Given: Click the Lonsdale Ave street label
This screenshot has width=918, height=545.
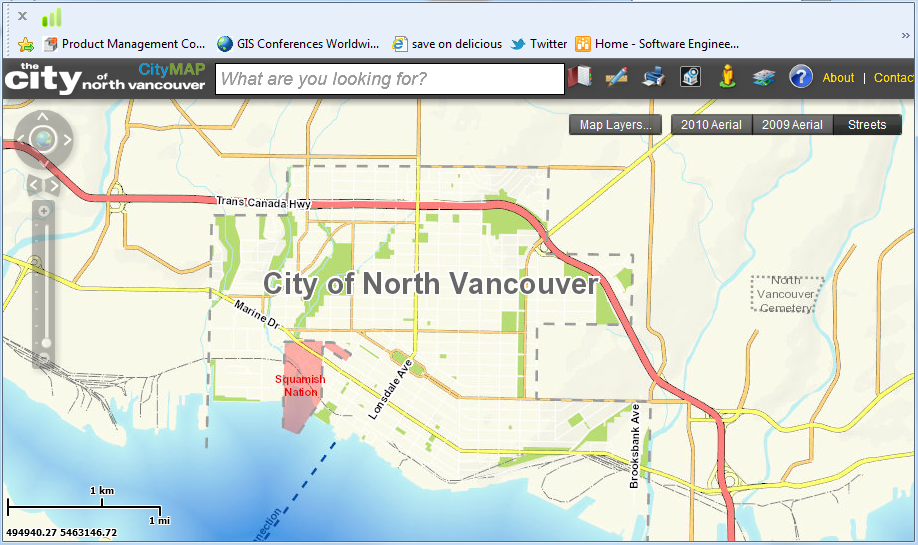Looking at the screenshot, I should click(x=390, y=390).
